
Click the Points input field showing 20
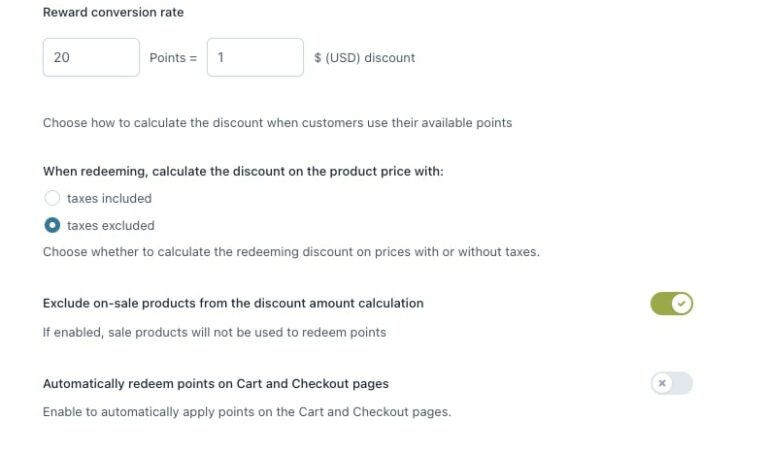point(91,57)
